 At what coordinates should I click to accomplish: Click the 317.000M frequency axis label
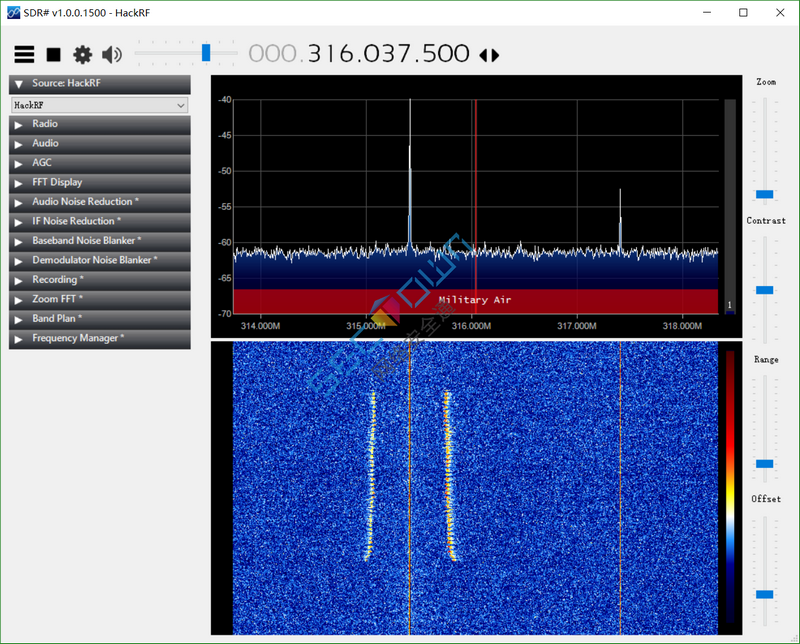pos(577,326)
